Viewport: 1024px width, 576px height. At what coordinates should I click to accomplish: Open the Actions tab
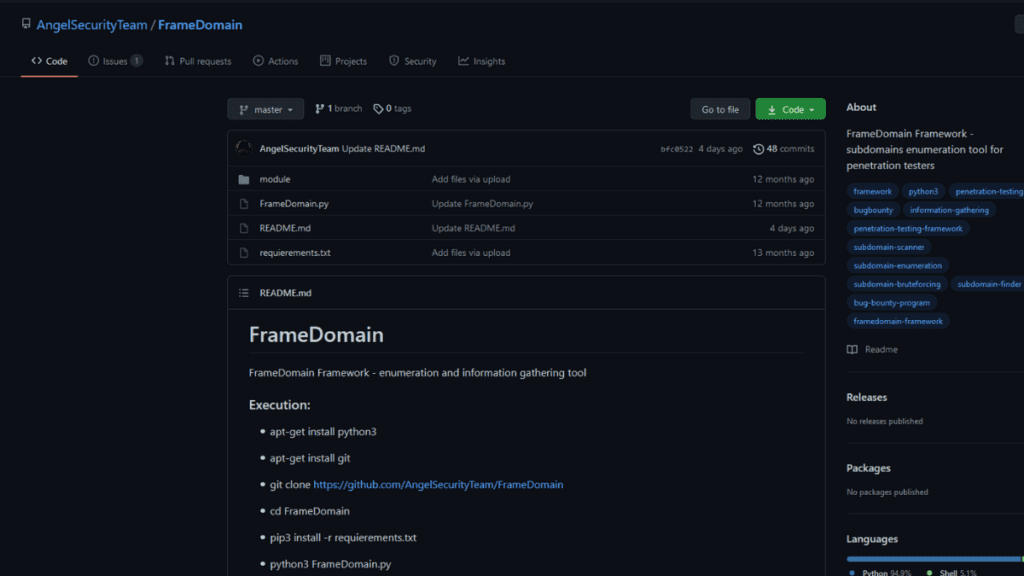(x=276, y=61)
